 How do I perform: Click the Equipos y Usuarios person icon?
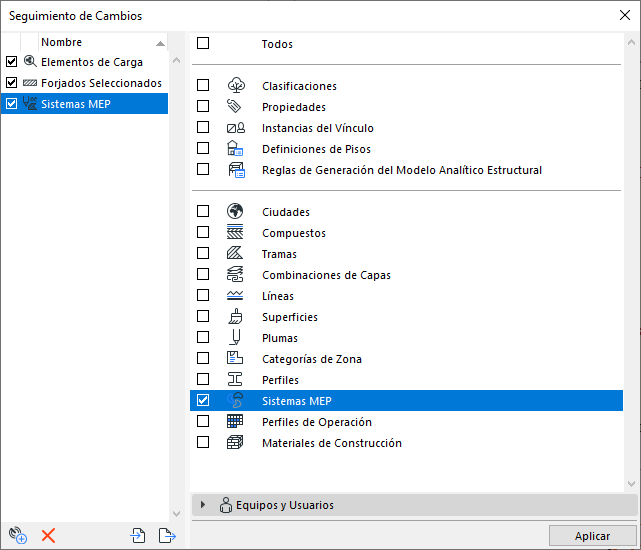pos(226,505)
